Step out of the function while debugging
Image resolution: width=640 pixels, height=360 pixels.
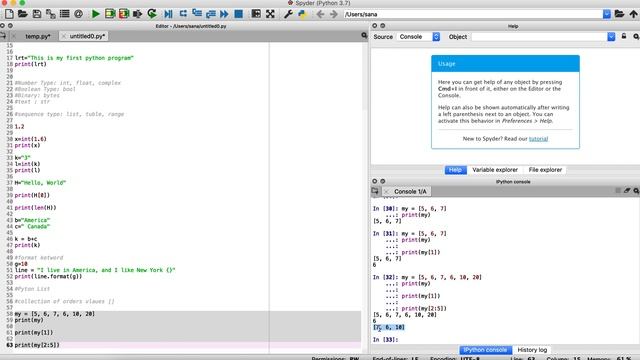tap(211, 14)
